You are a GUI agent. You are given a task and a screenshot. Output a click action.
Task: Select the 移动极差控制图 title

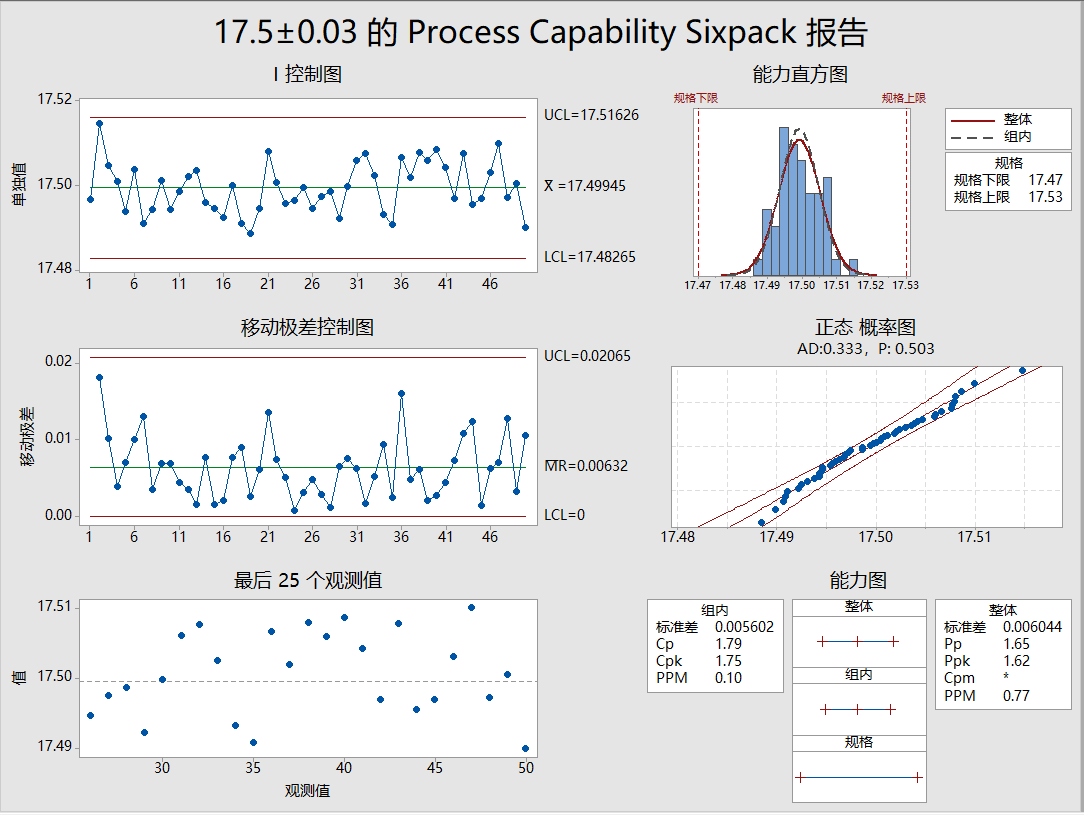coord(307,328)
